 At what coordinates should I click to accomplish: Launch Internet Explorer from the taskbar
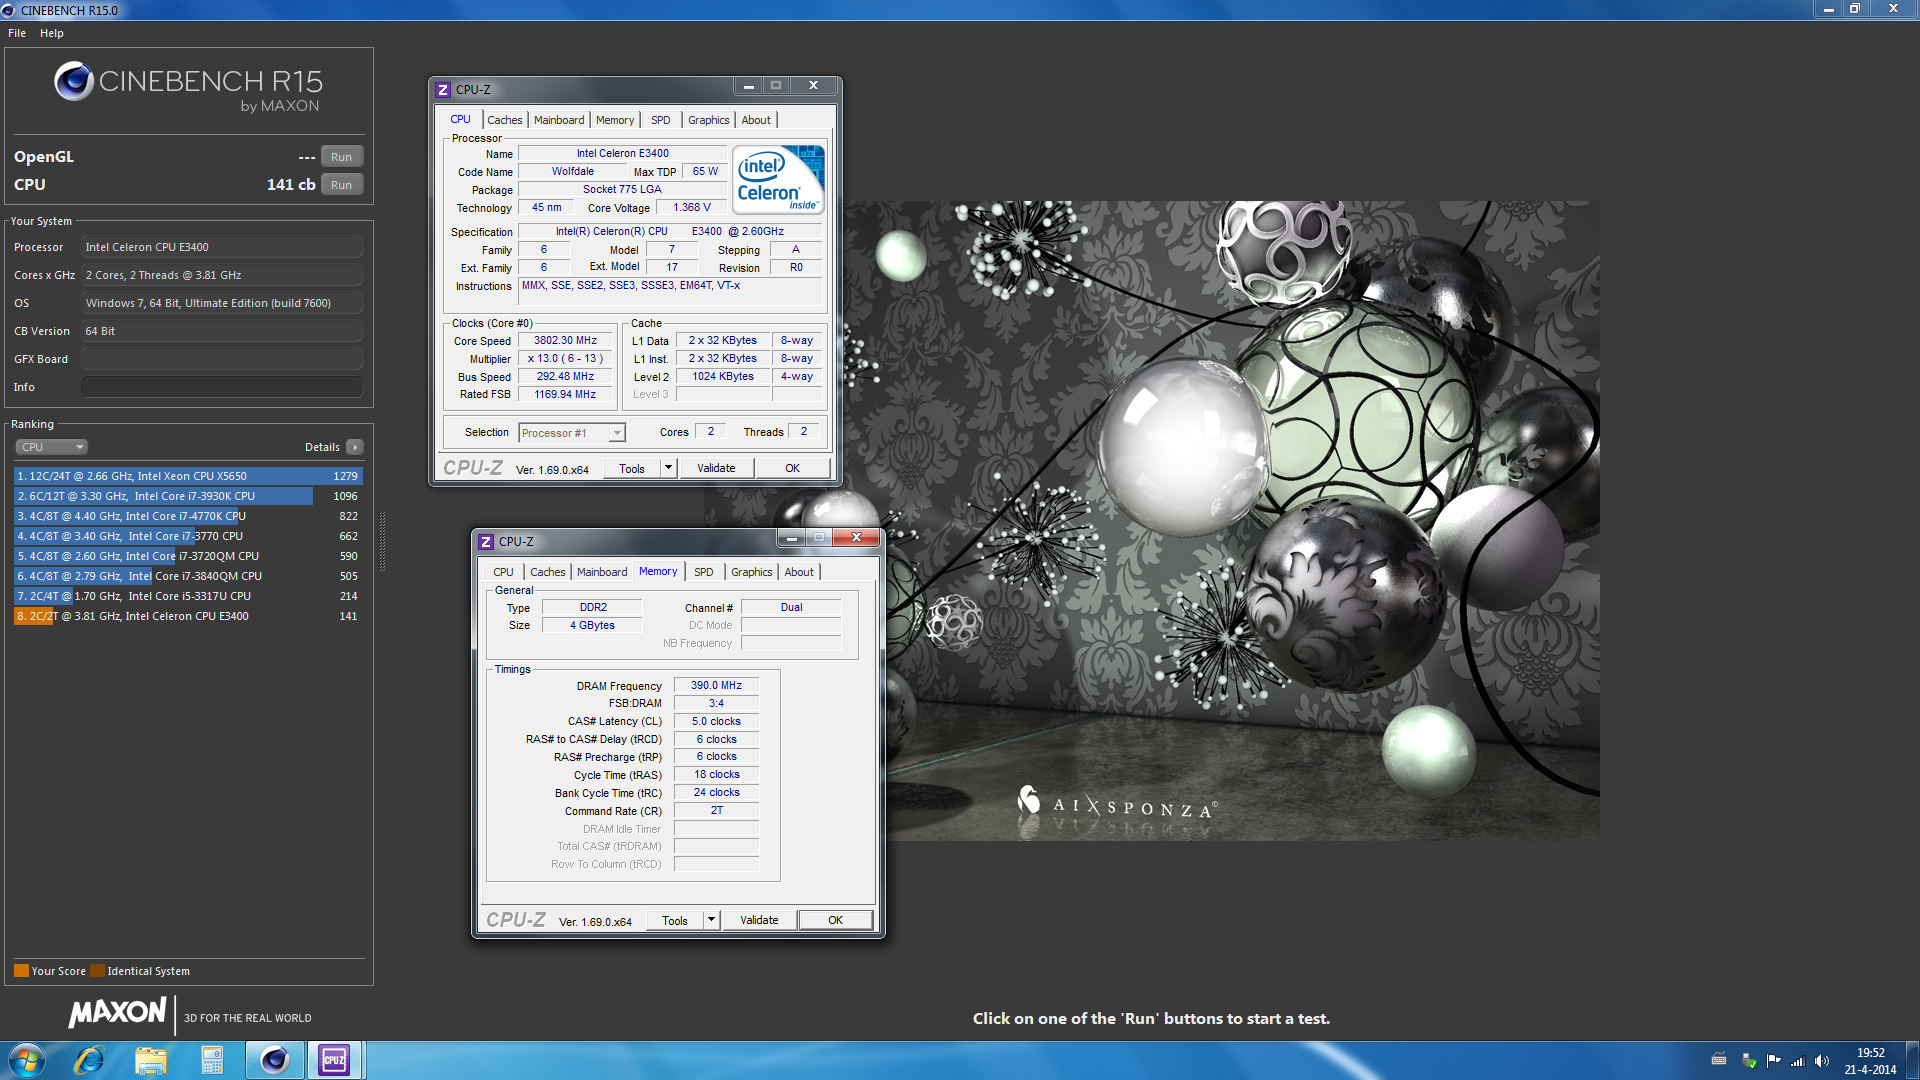click(89, 1060)
